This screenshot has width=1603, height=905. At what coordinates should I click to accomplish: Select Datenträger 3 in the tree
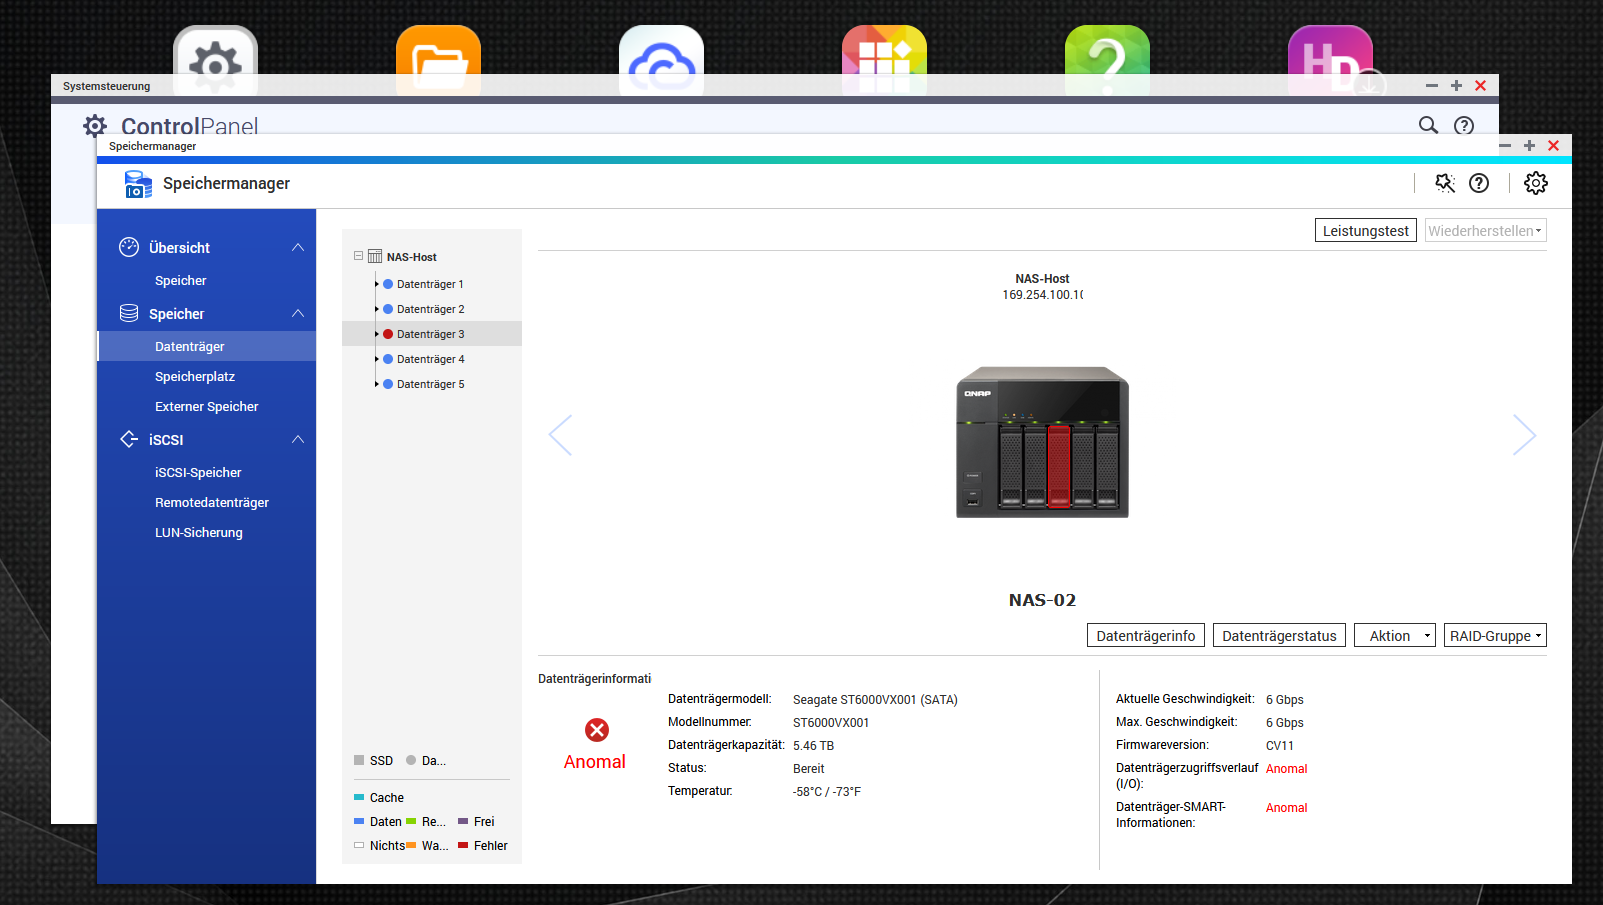(x=432, y=334)
